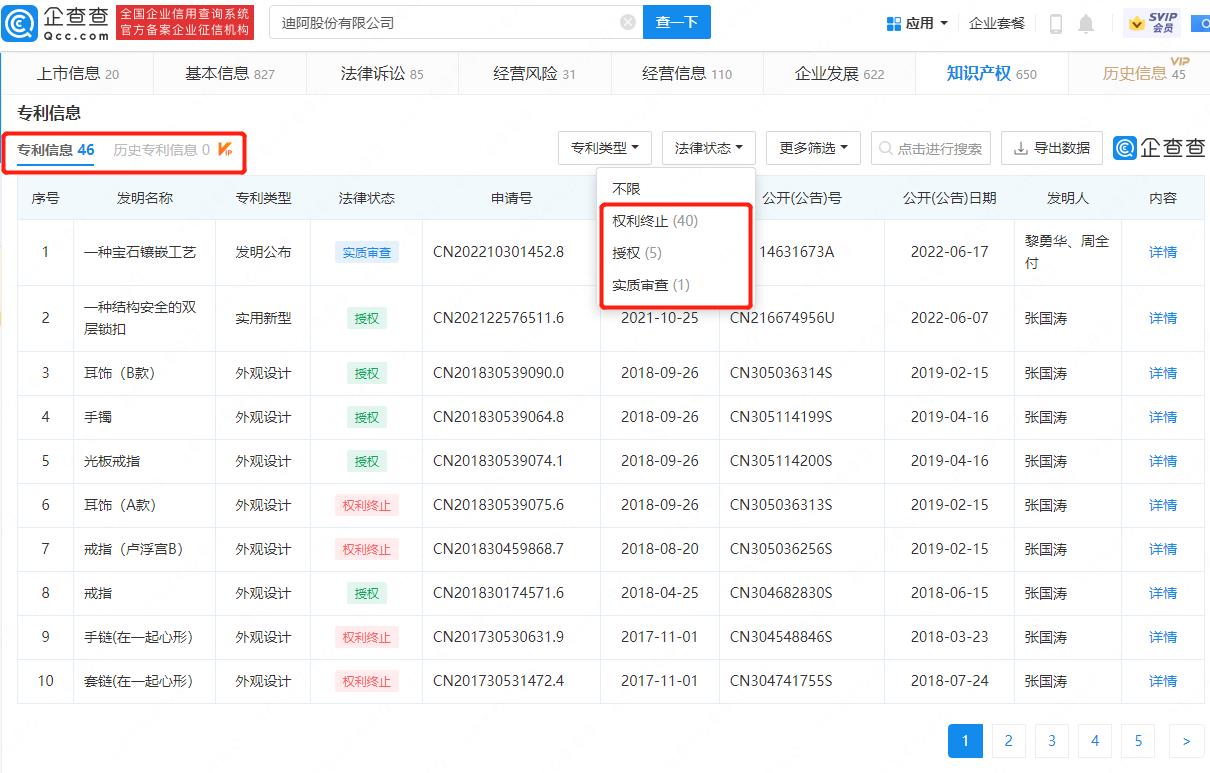
Task: Click application number CN201830174571.6
Action: (498, 593)
